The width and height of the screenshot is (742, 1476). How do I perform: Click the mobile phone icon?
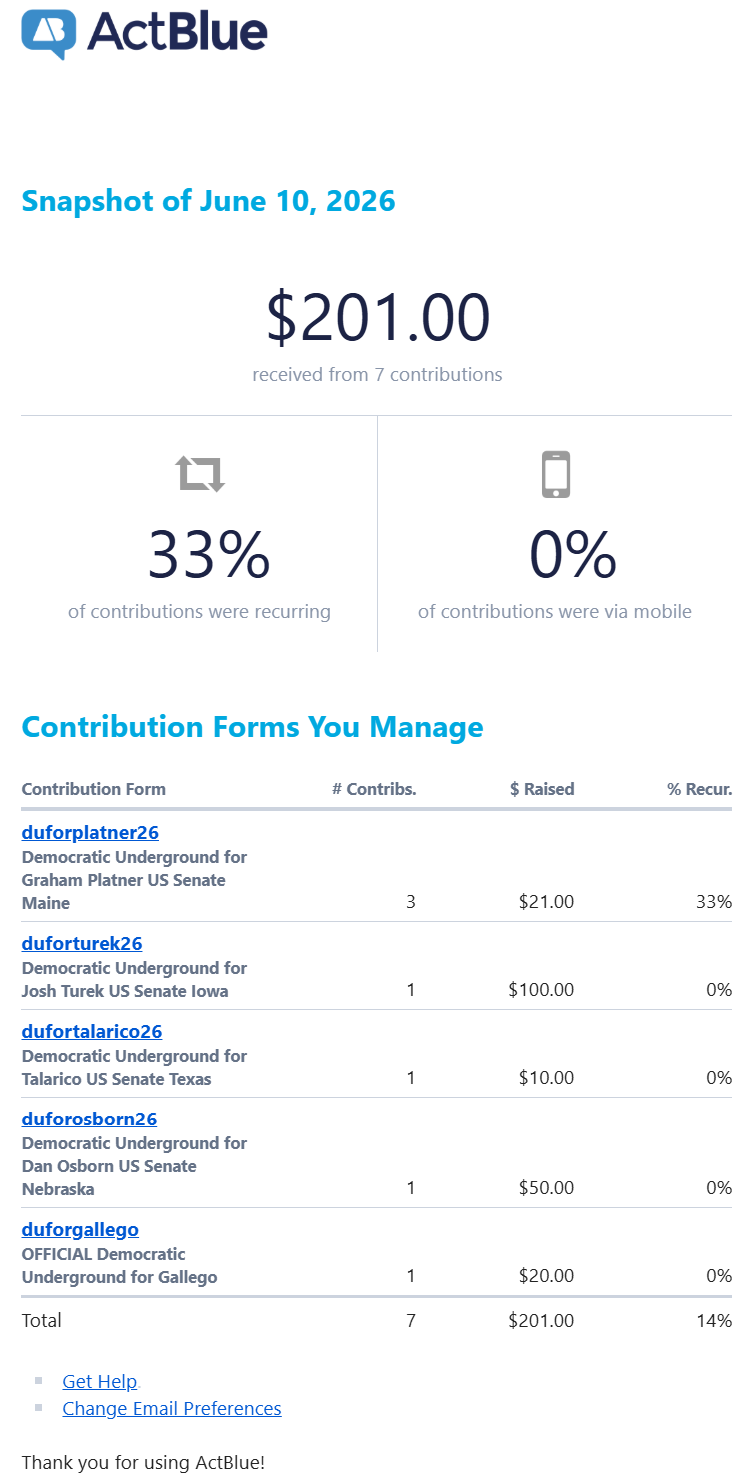click(556, 474)
